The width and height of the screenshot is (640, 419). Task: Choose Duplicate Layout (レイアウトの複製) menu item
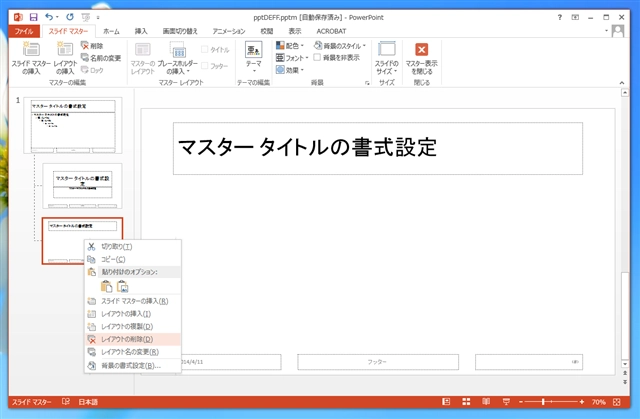click(x=133, y=326)
